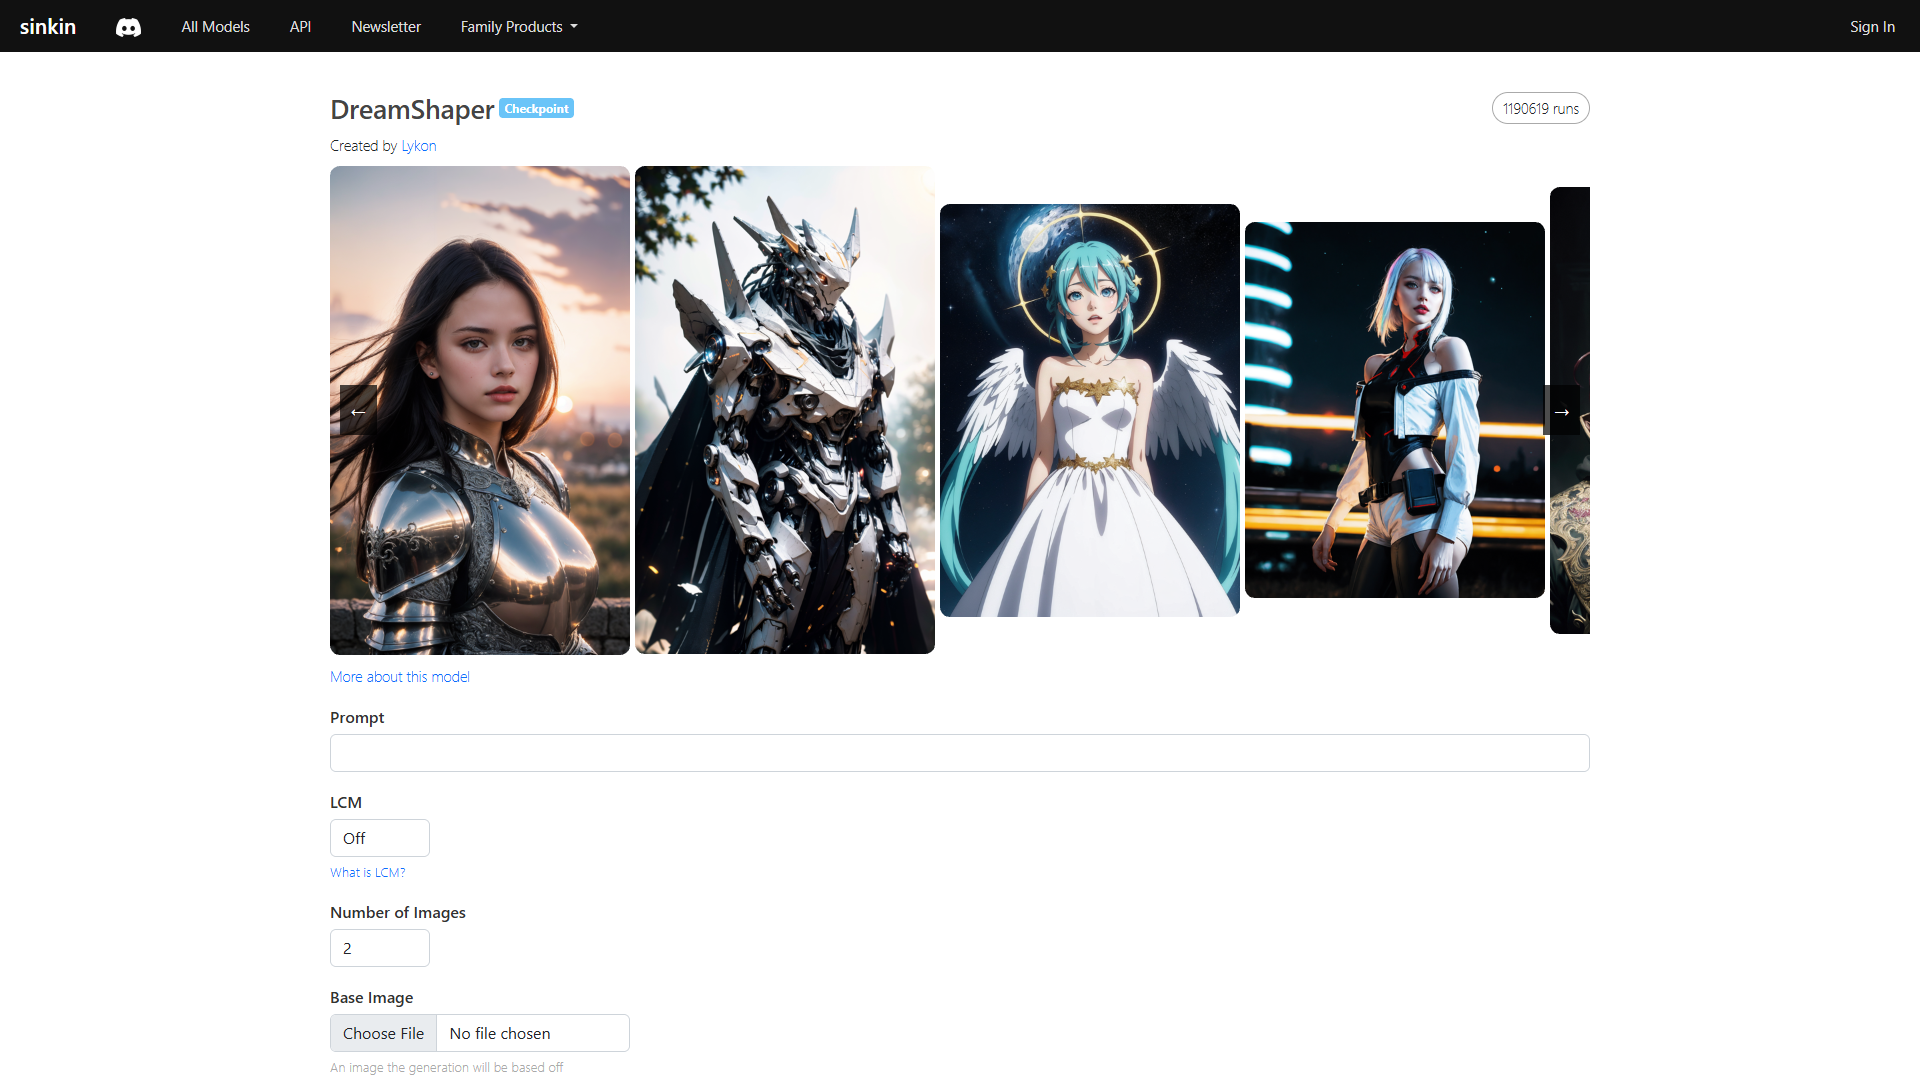
Task: Expand the Family Products dropdown
Action: (518, 27)
